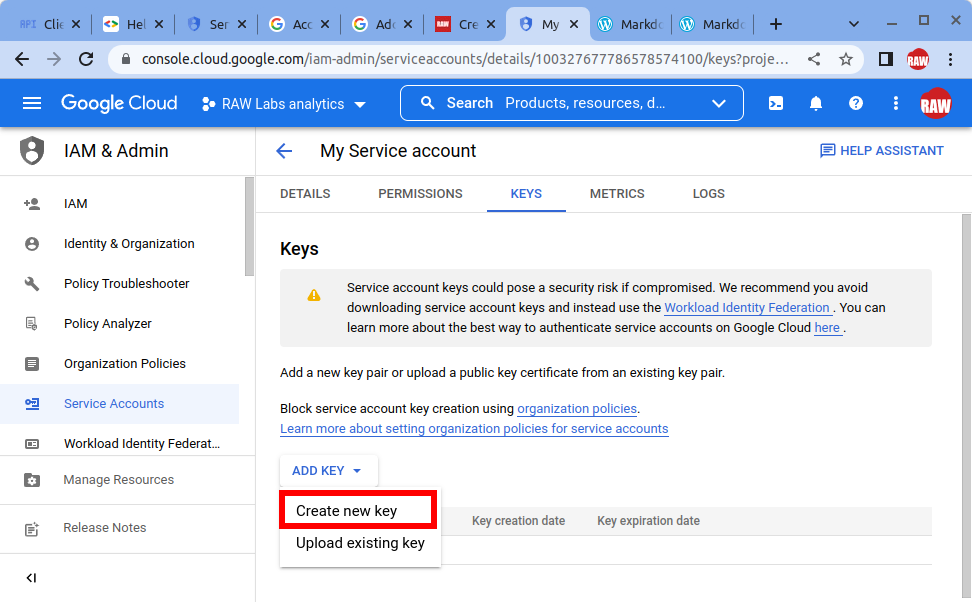Click the IAM & Admin shield icon

(x=32, y=151)
